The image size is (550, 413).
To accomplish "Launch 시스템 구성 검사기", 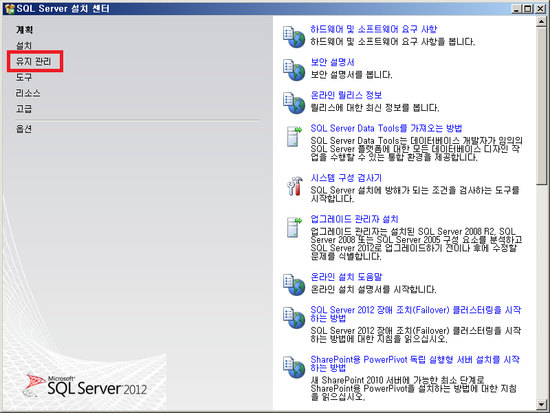I will pyautogui.click(x=346, y=178).
